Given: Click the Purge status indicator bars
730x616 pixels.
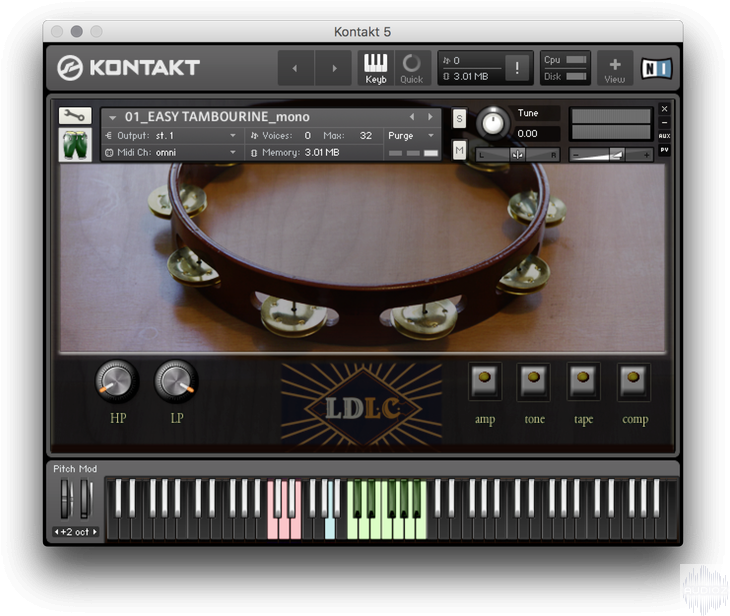Looking at the screenshot, I should (413, 153).
